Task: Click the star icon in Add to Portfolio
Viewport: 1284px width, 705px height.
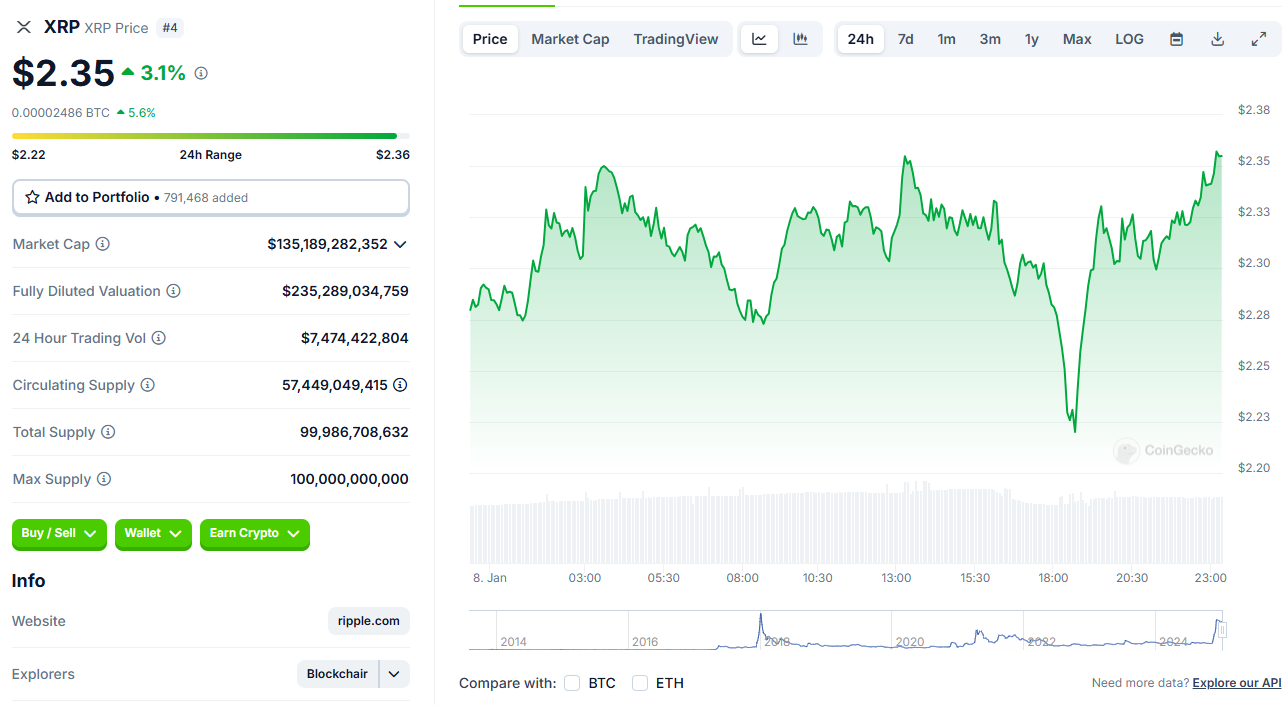Action: click(x=32, y=197)
